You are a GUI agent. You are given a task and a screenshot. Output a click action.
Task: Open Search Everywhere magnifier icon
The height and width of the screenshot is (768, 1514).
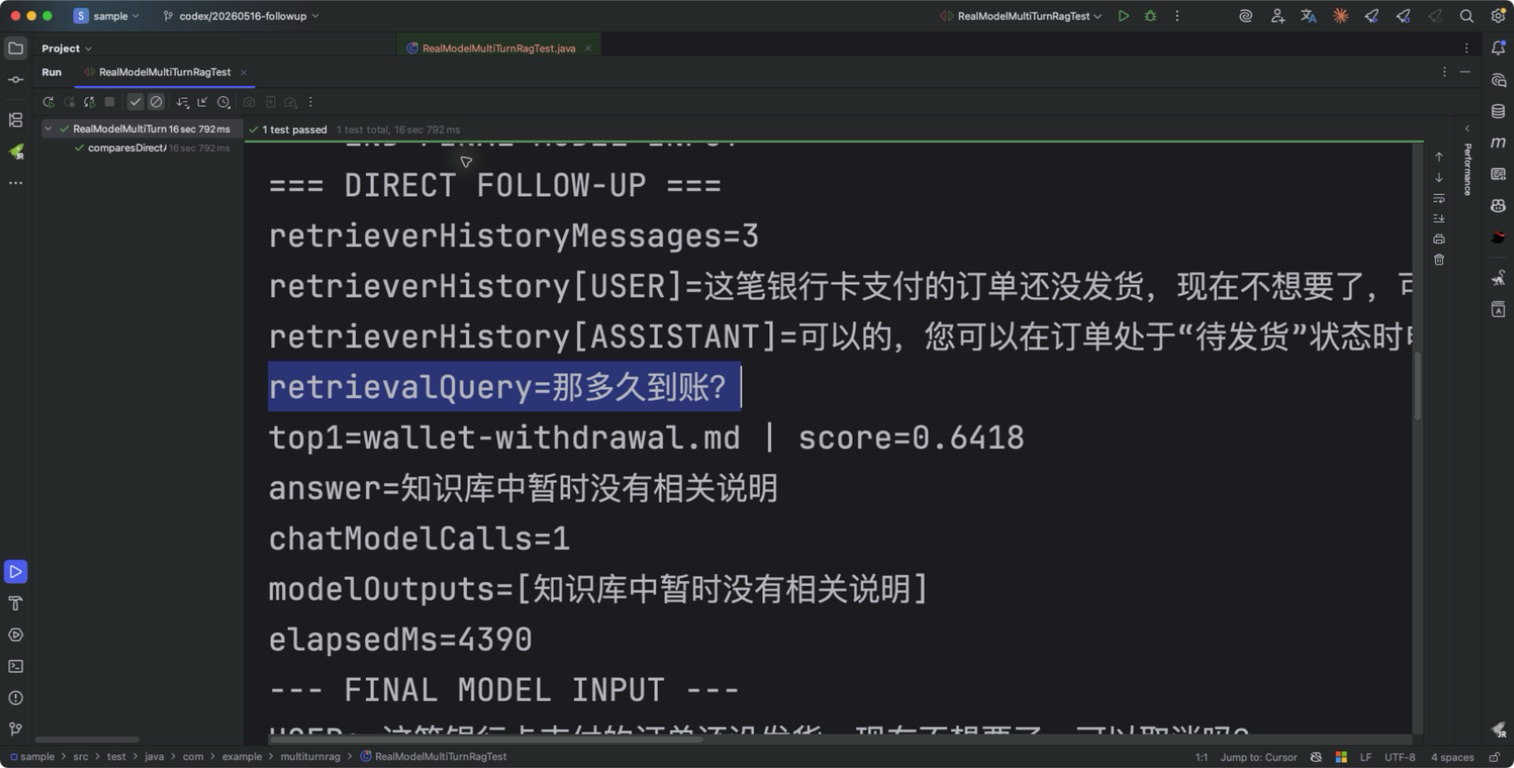pyautogui.click(x=1466, y=16)
